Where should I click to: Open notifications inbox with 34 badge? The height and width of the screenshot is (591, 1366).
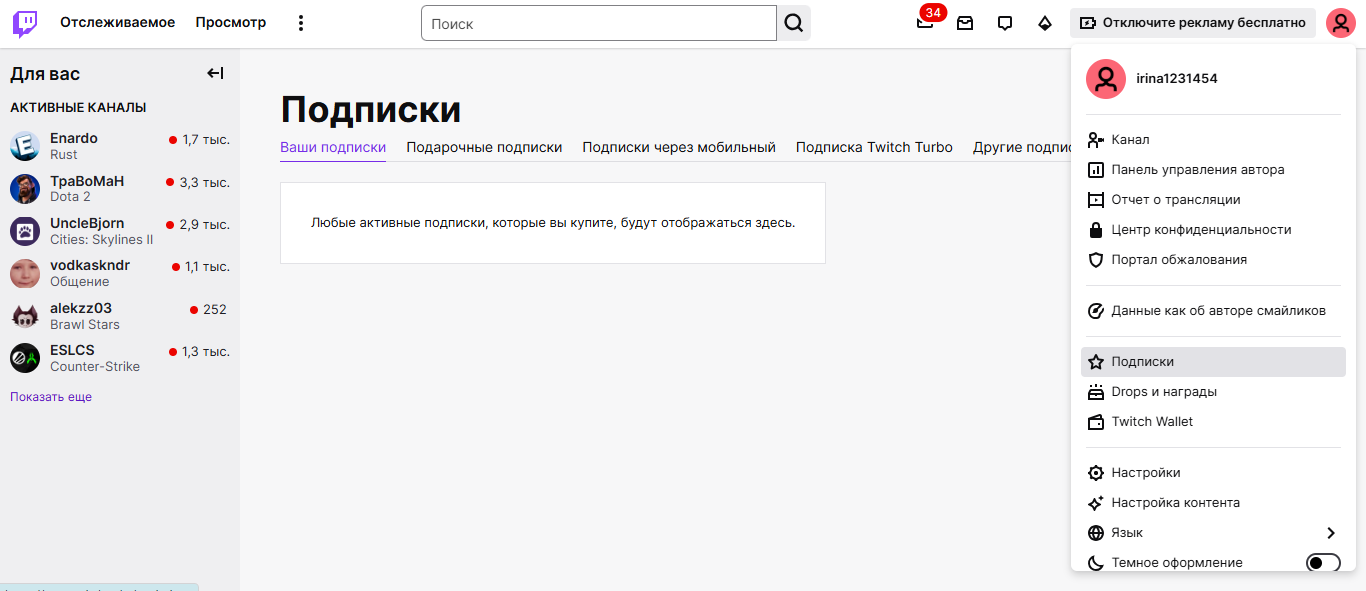pyautogui.click(x=925, y=22)
